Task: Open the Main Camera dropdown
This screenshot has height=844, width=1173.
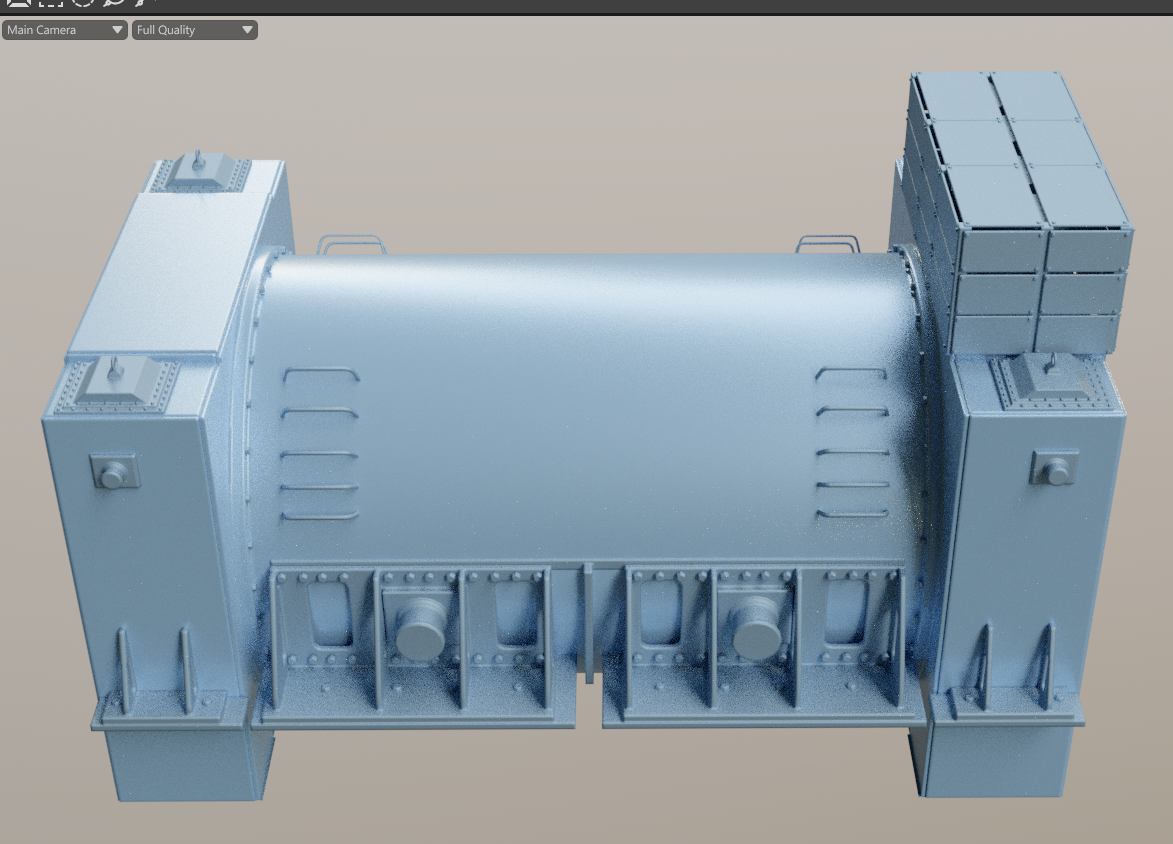Action: 64,30
